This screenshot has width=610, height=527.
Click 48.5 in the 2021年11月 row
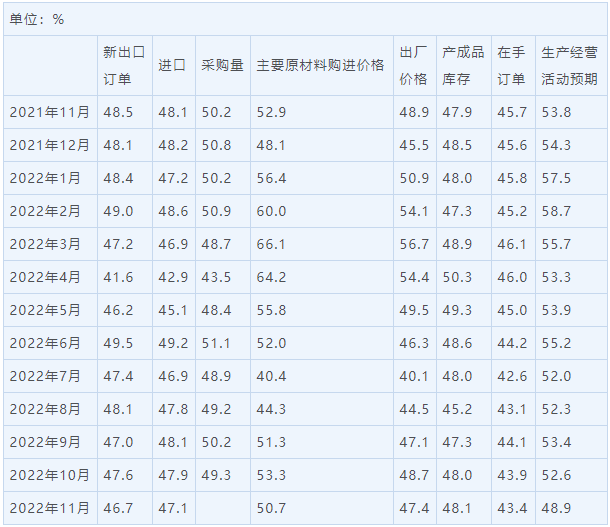118,112
